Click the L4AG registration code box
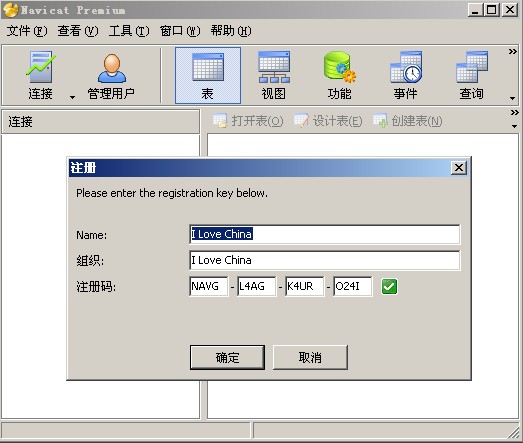The width and height of the screenshot is (523, 443). 256,286
